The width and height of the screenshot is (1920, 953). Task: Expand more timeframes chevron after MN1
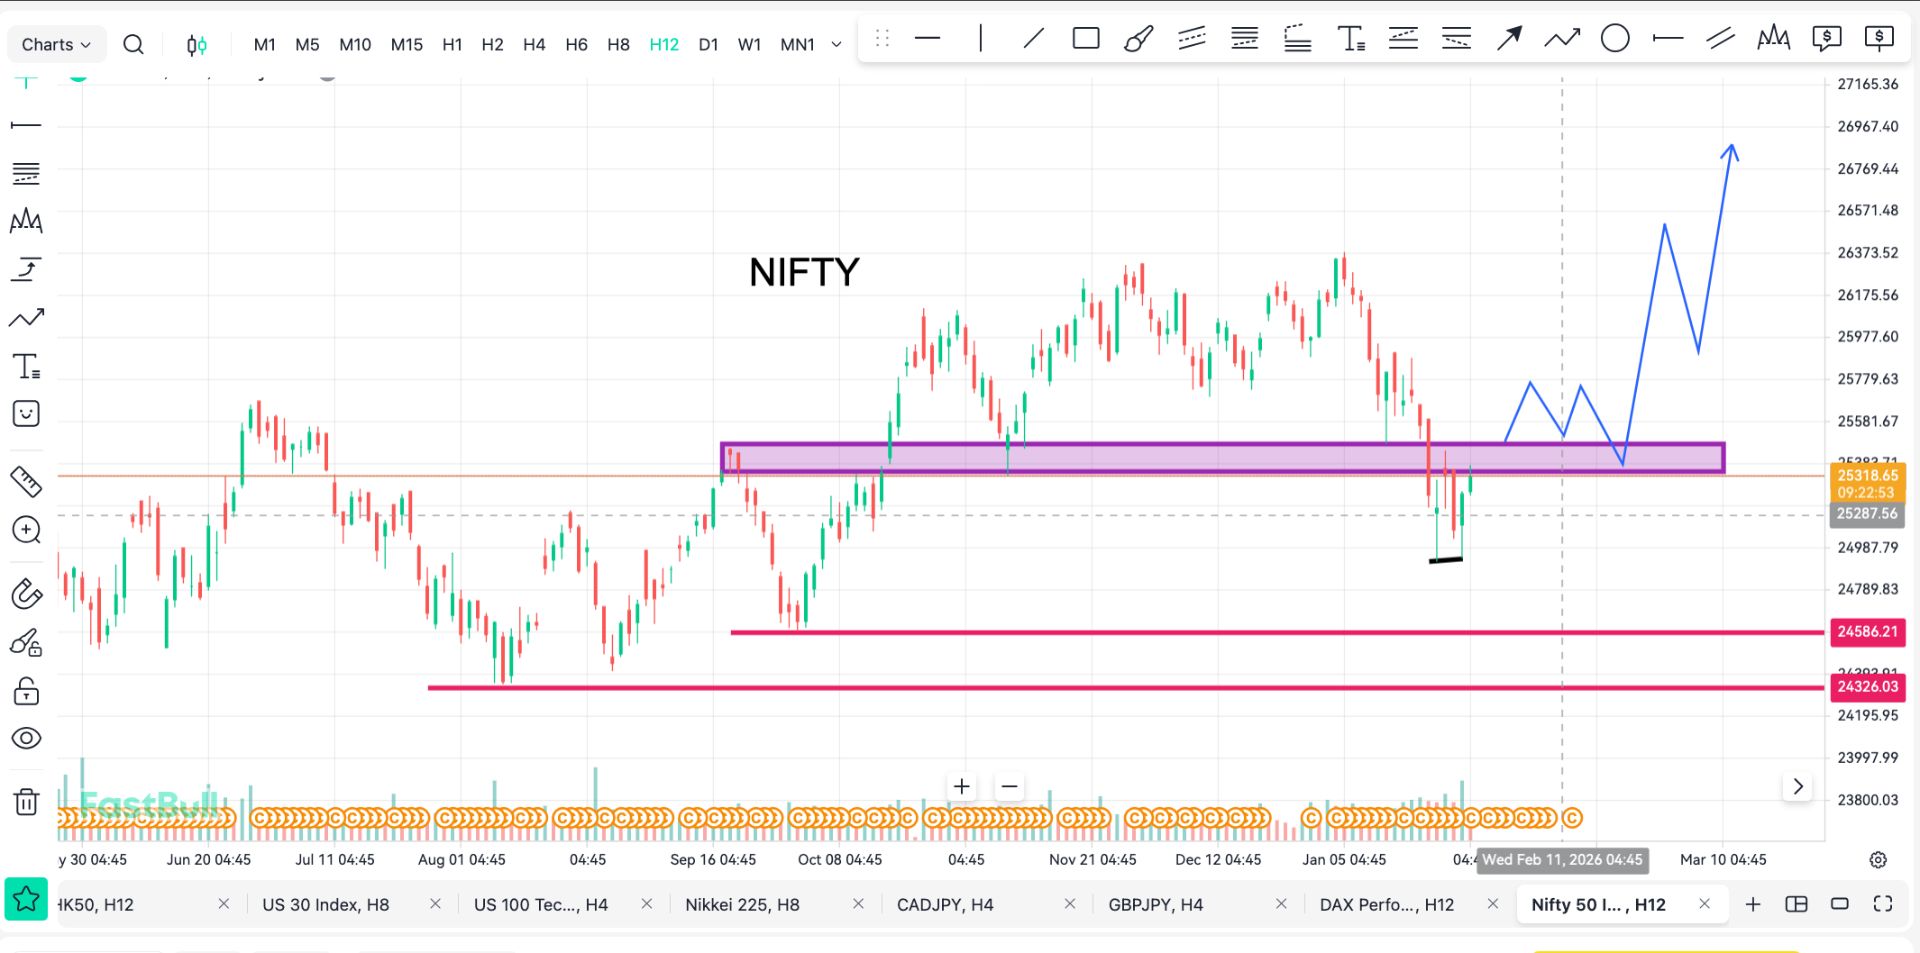837,44
